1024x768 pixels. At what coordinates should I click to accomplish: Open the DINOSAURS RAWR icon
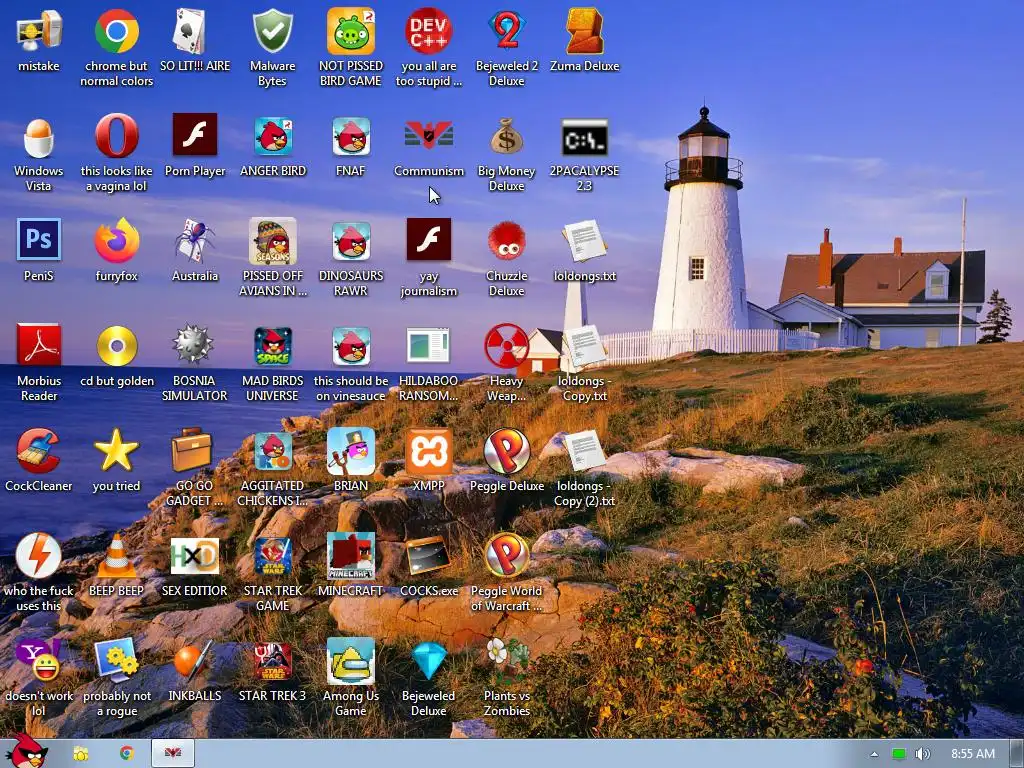[351, 241]
